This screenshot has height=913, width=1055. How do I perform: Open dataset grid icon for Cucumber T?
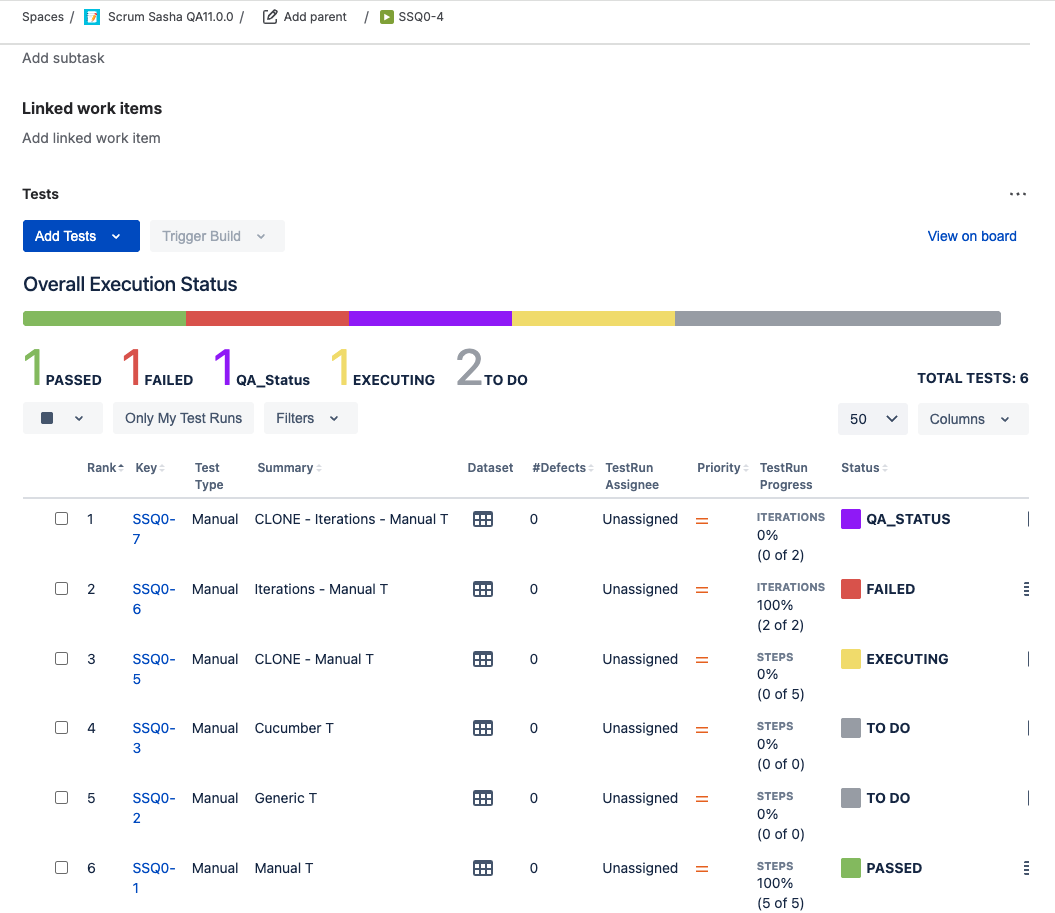coord(482,728)
